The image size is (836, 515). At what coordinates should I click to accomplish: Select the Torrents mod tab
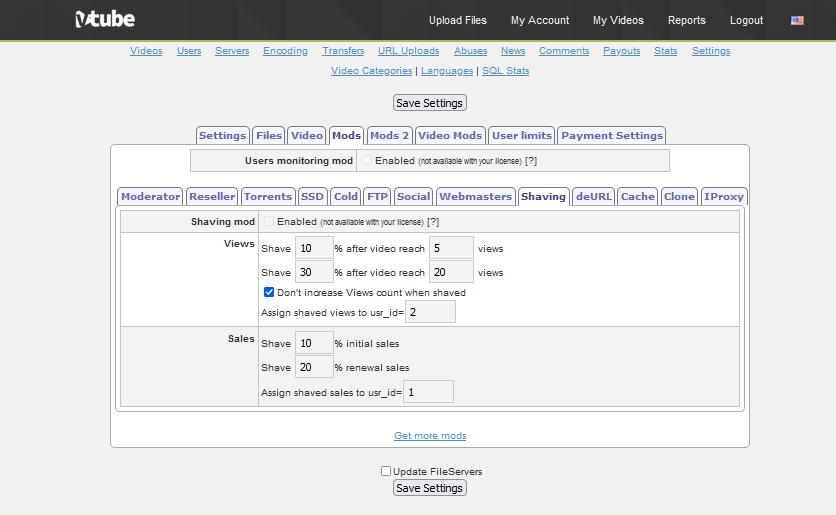pyautogui.click(x=268, y=197)
